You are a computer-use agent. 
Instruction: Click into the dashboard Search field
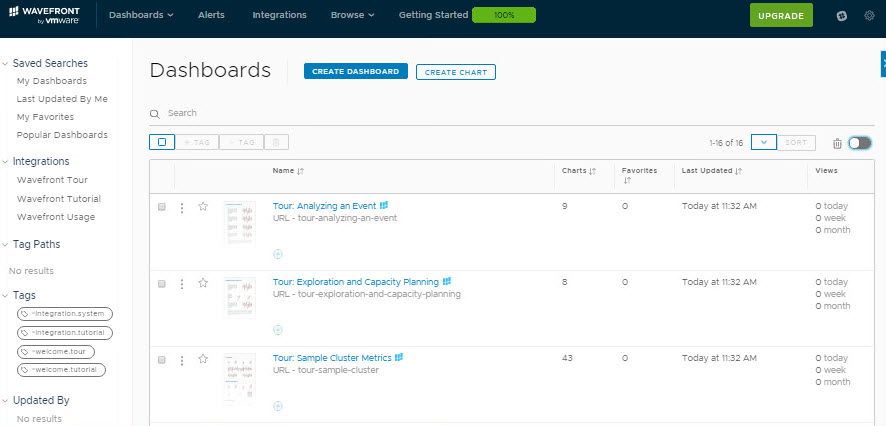pos(500,113)
